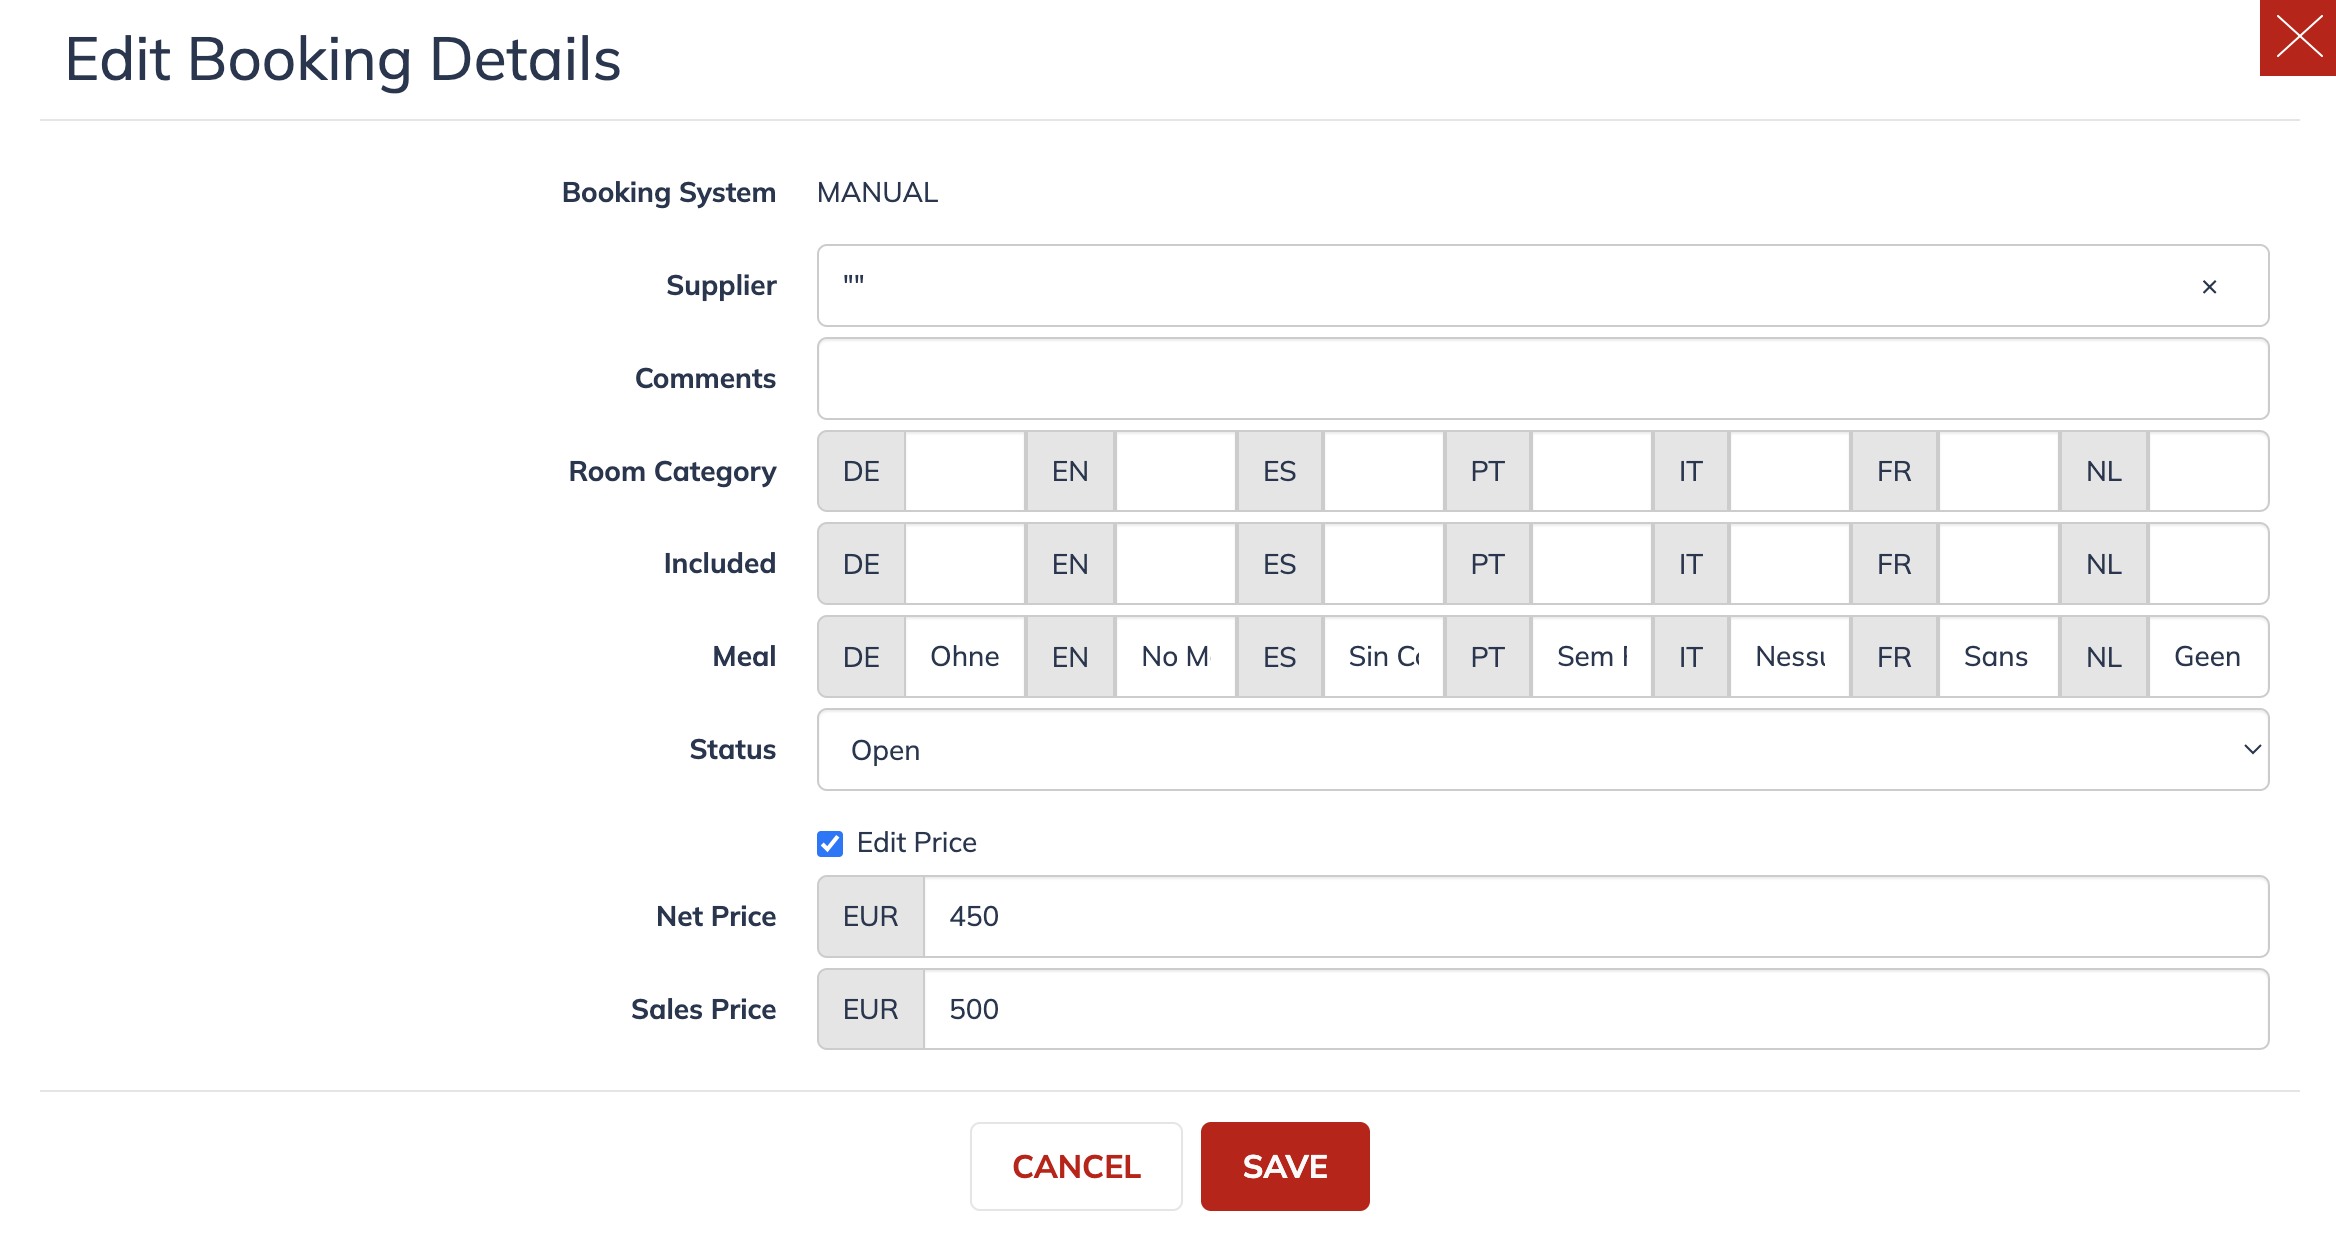This screenshot has height=1236, width=2336.
Task: Close the Edit Booking Details dialog
Action: point(2297,38)
